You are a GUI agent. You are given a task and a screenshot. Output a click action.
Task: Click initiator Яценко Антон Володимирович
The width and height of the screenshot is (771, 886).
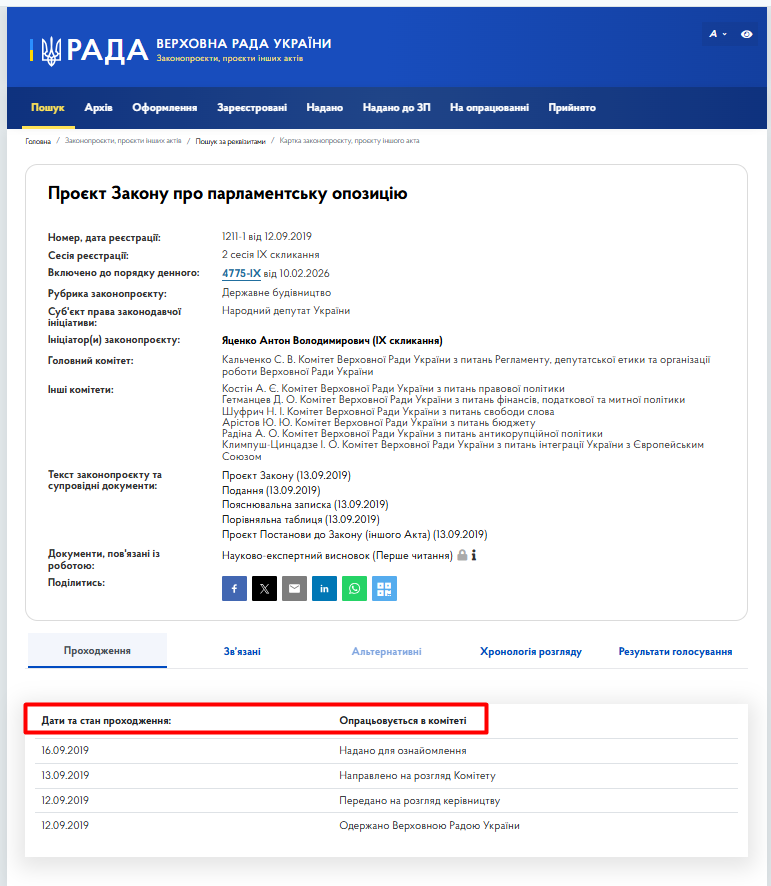332,340
